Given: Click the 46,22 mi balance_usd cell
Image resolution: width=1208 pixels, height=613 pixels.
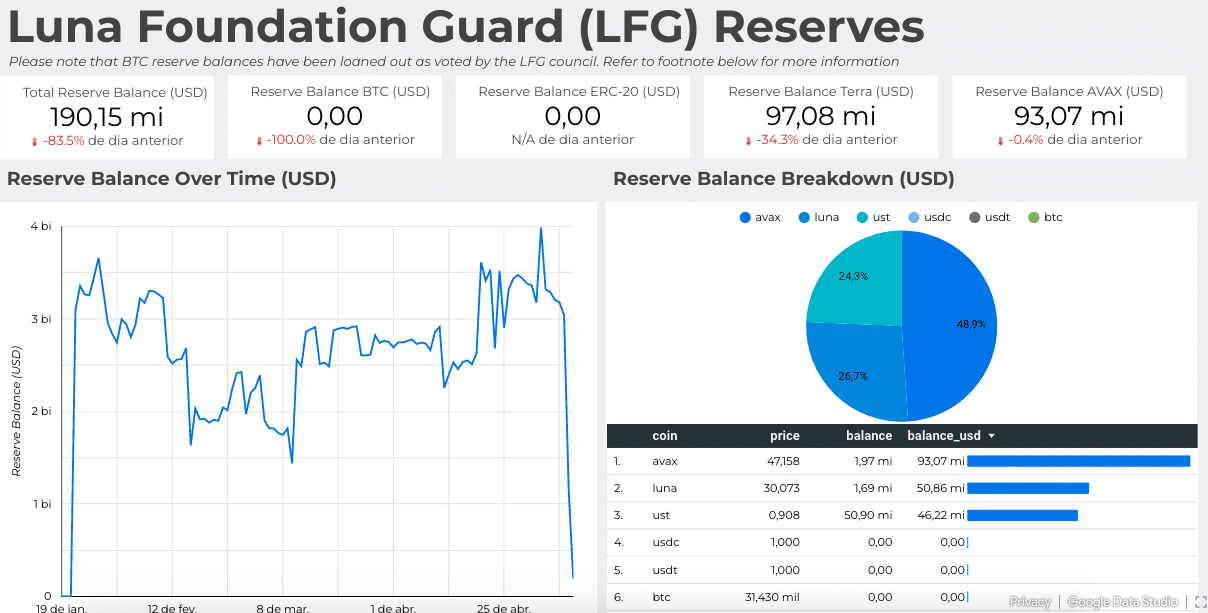Looking at the screenshot, I should pyautogui.click(x=941, y=515).
